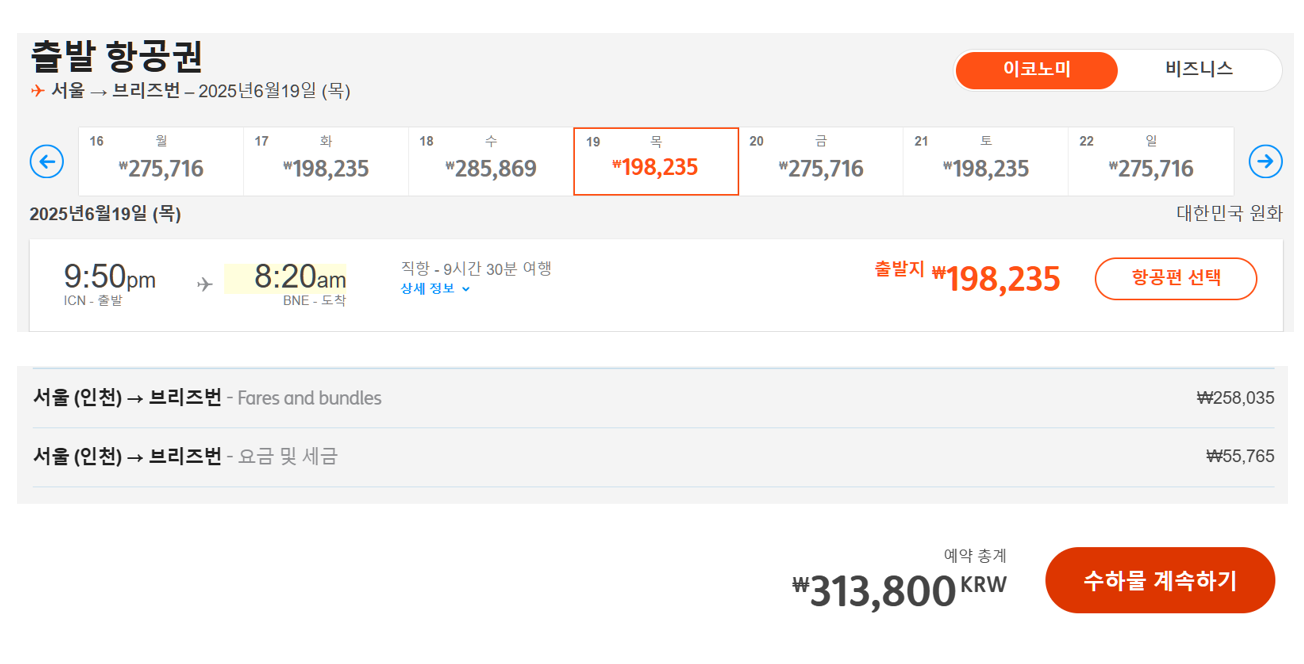Screen dimensions: 1304x664
Task: Click the previous dates left arrow icon
Action: pyautogui.click(x=47, y=161)
